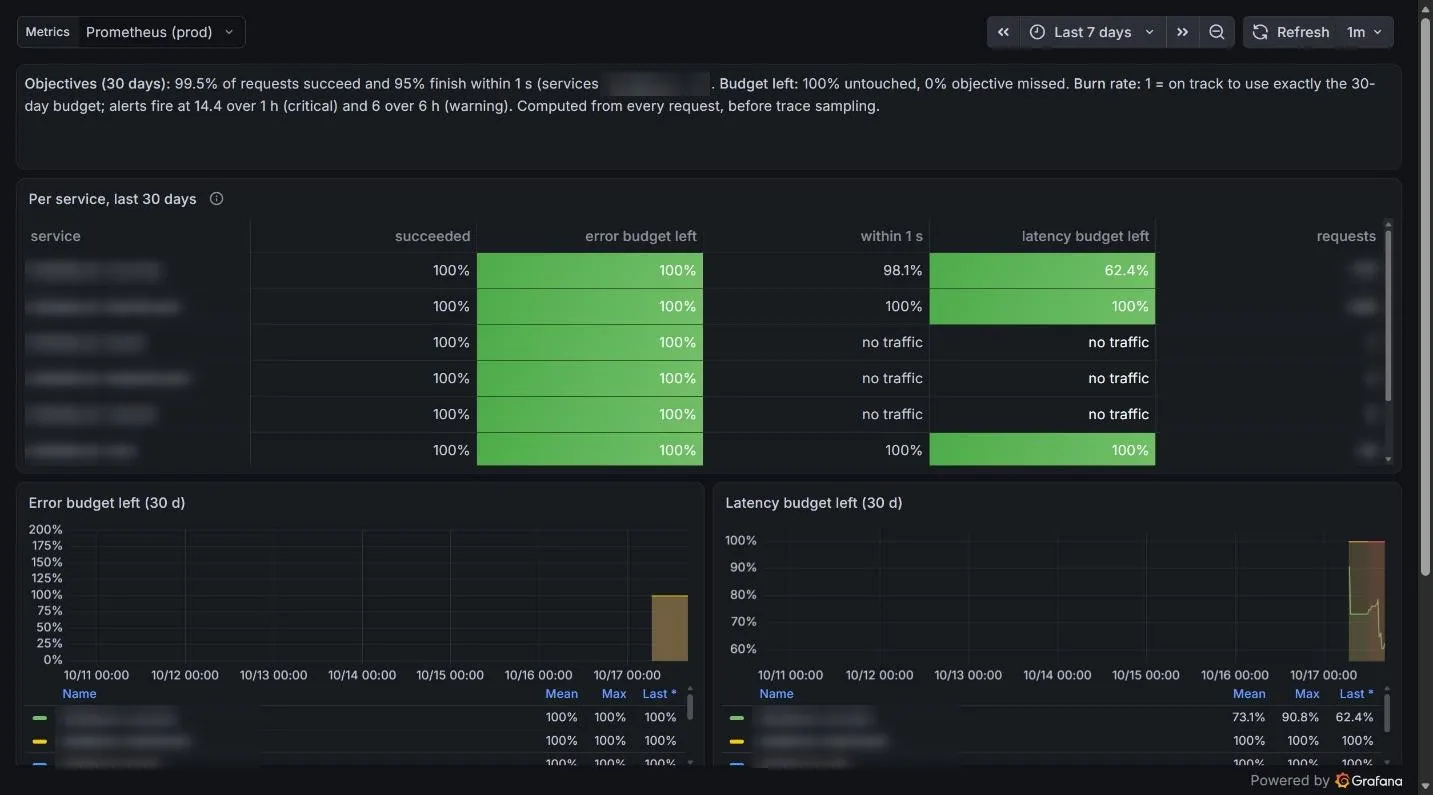Sort Error budget legend by Mean header
This screenshot has width=1433, height=795.
(x=561, y=694)
